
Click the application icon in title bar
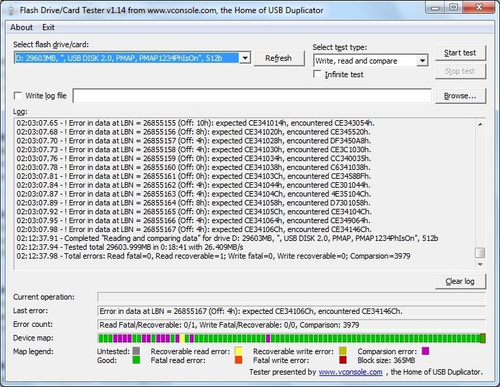10,10
